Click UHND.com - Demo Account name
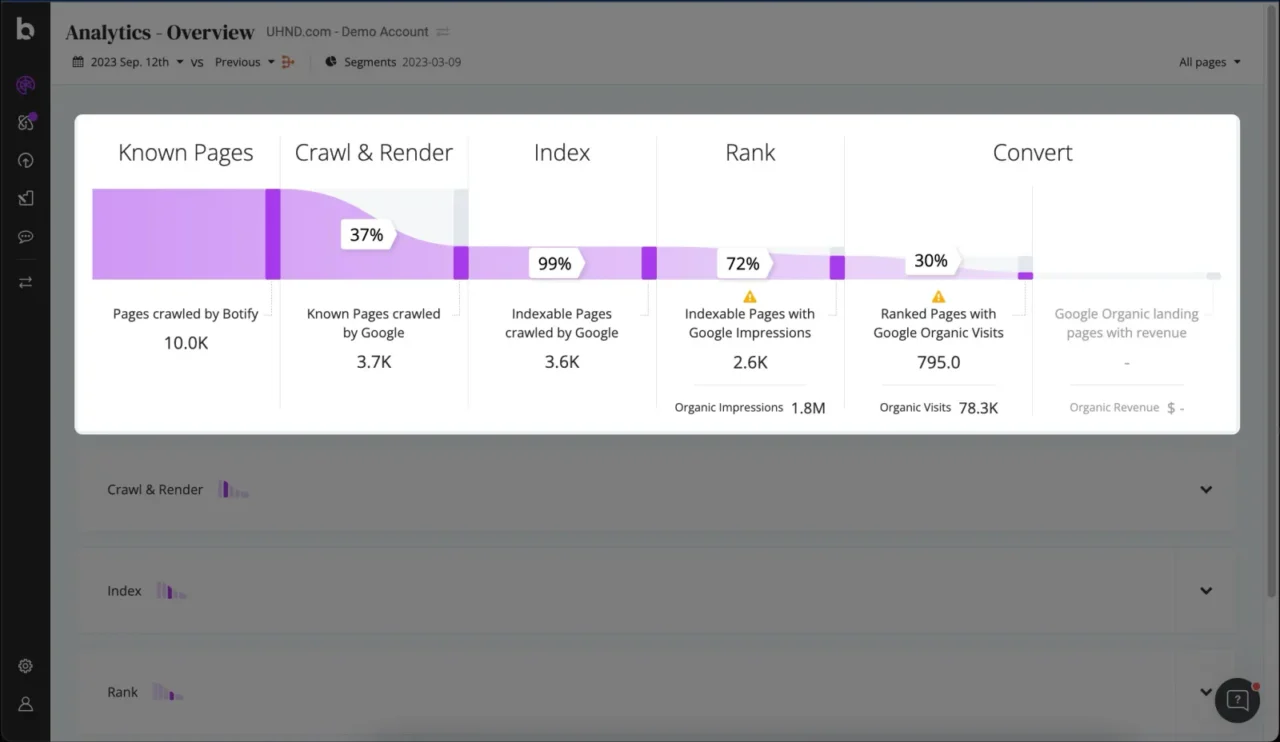The width and height of the screenshot is (1280, 742). click(x=347, y=32)
